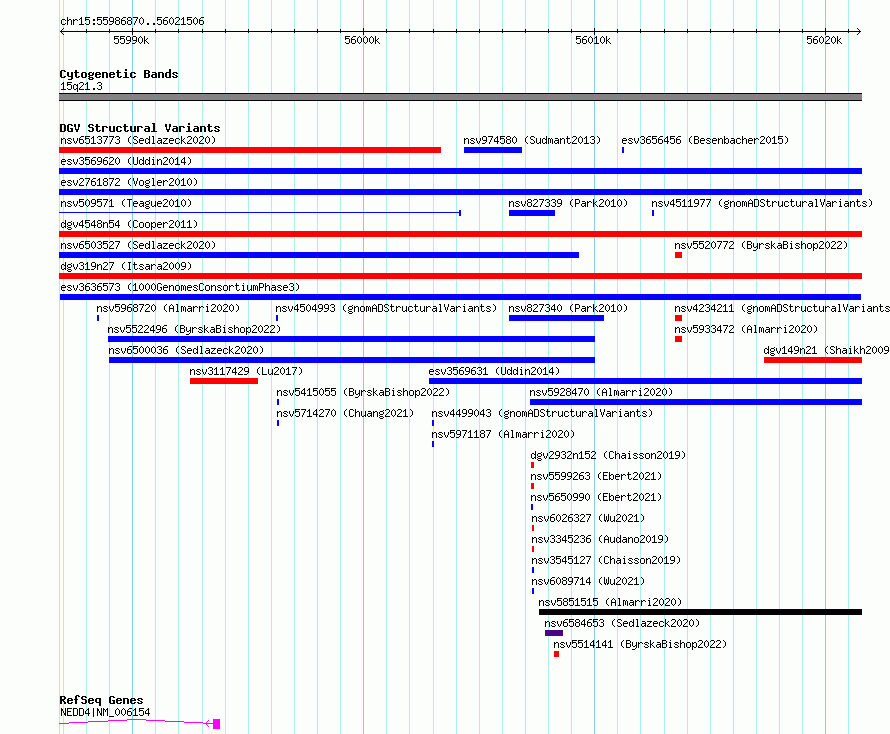Viewport: 890px width, 734px height.
Task: Click the 56010k ruler mark
Action: tap(593, 40)
